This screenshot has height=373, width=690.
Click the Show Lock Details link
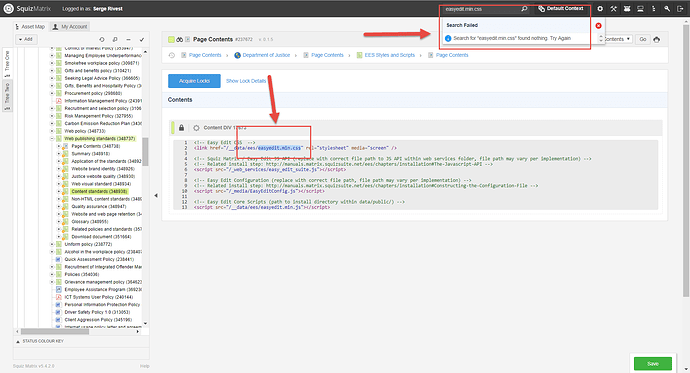(x=246, y=81)
